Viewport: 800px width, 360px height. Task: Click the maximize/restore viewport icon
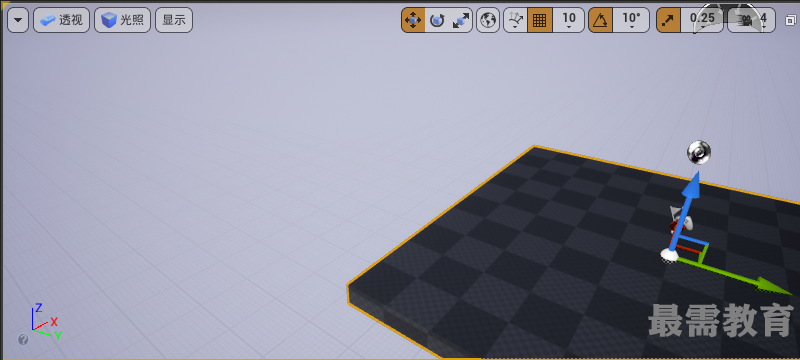(790, 20)
